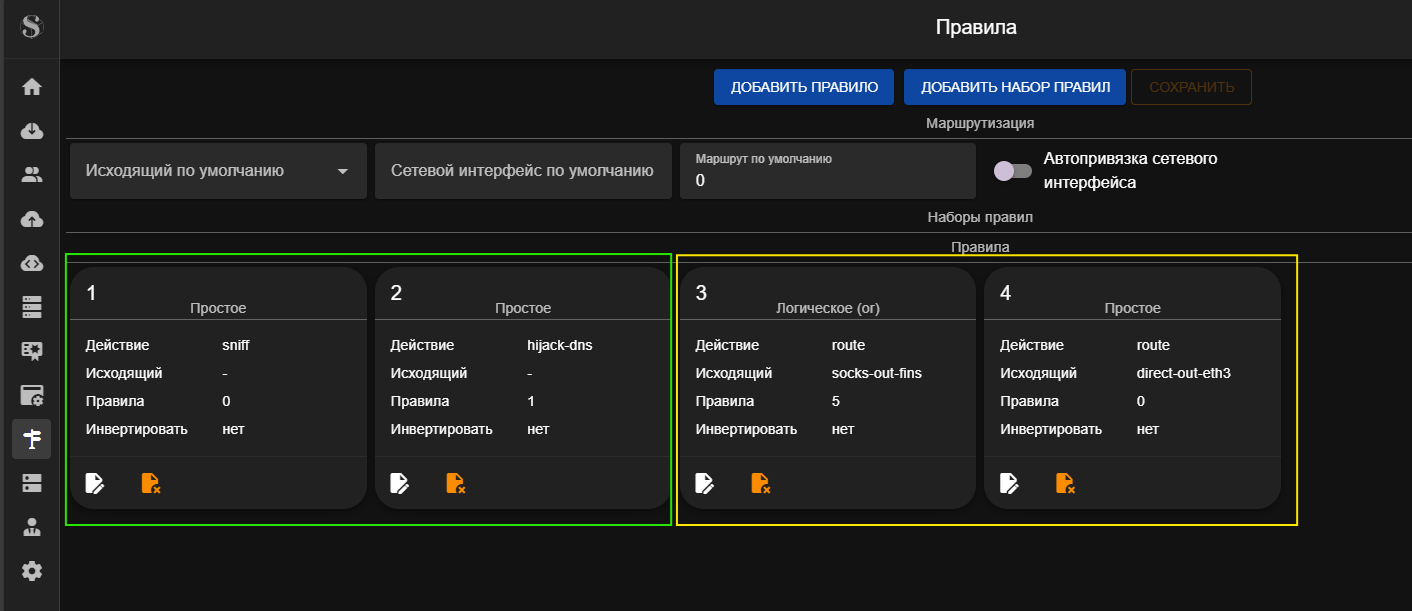Click Сетевой интерфейс по умолчанию field
The image size is (1412, 611).
coord(522,171)
